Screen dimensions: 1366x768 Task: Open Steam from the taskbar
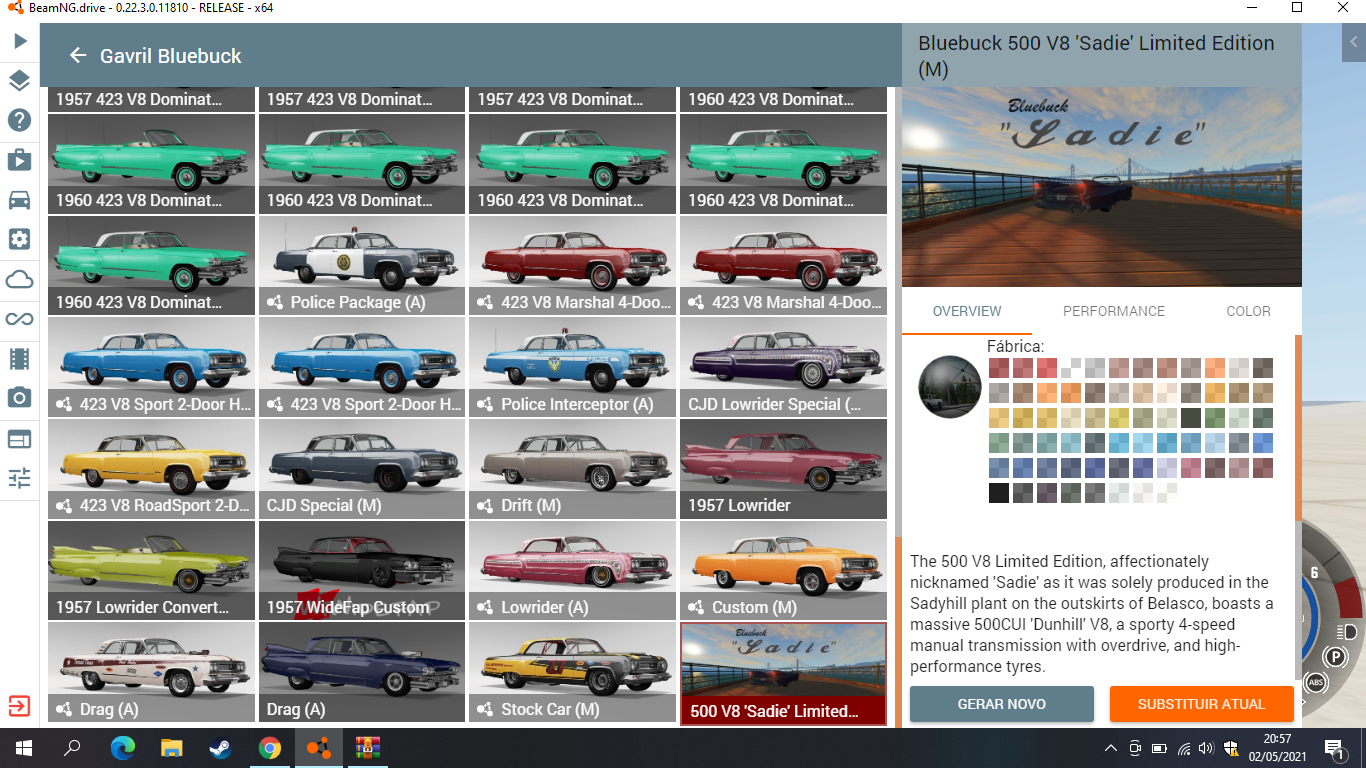[220, 748]
